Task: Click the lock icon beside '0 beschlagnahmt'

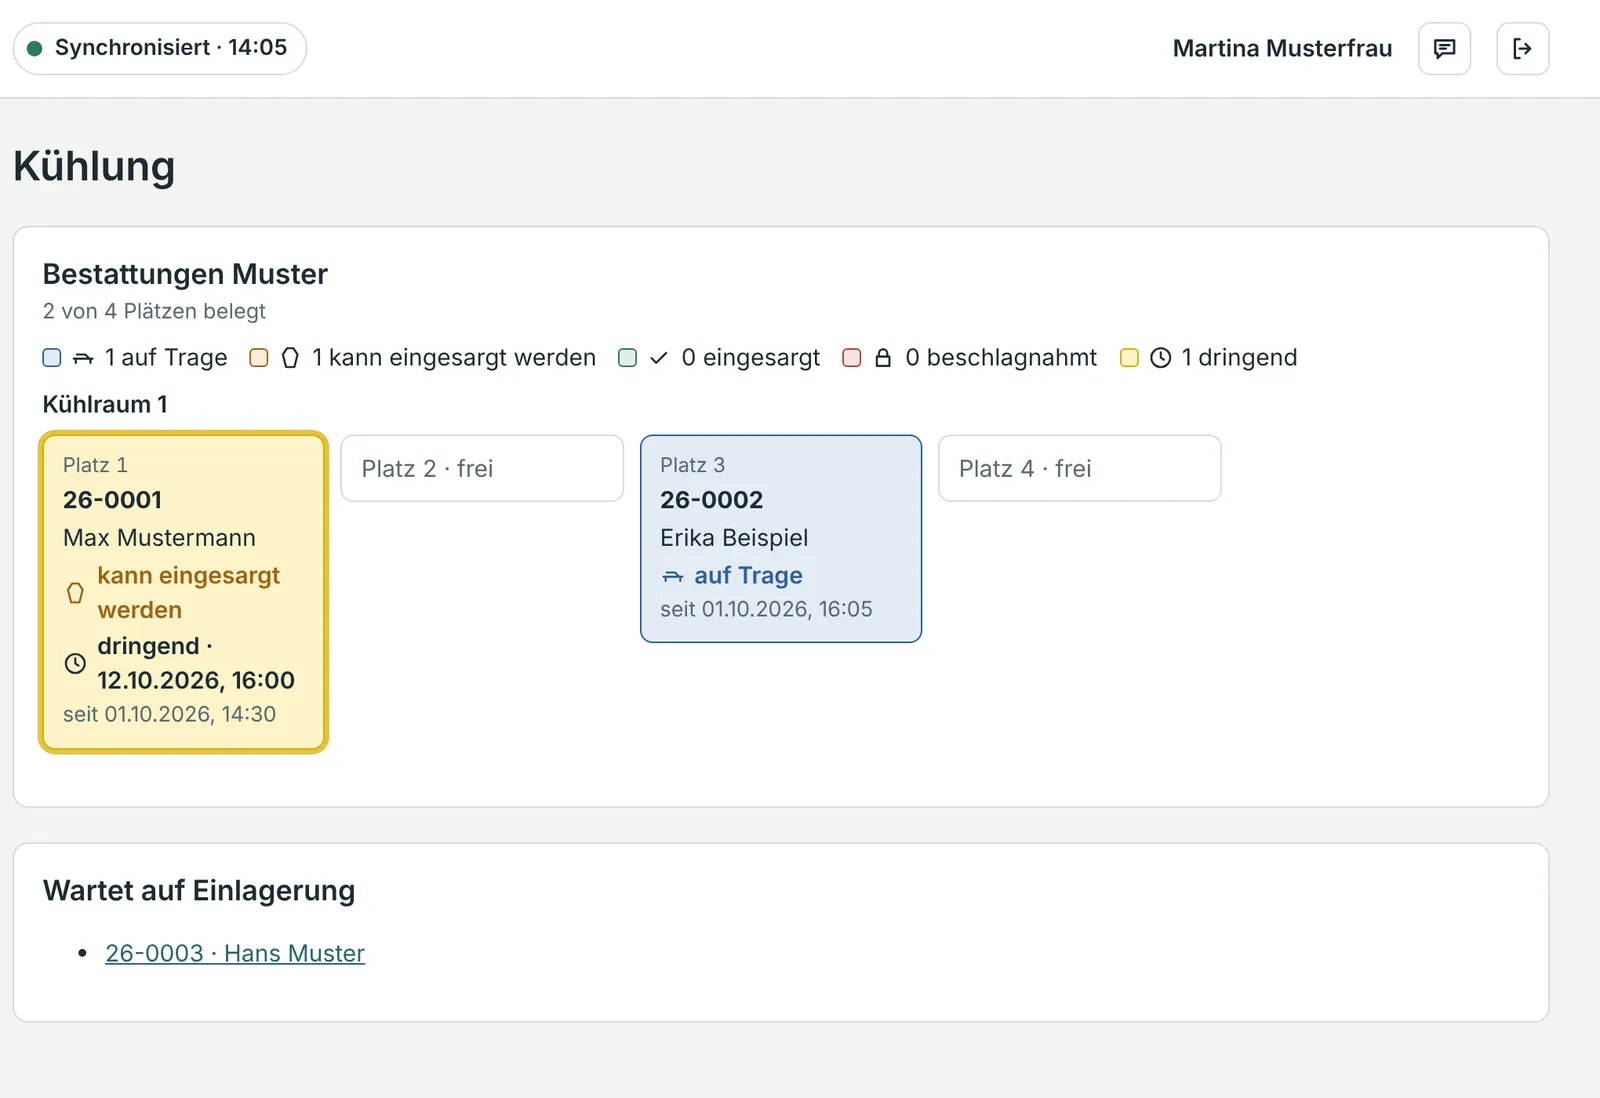Action: pos(883,358)
